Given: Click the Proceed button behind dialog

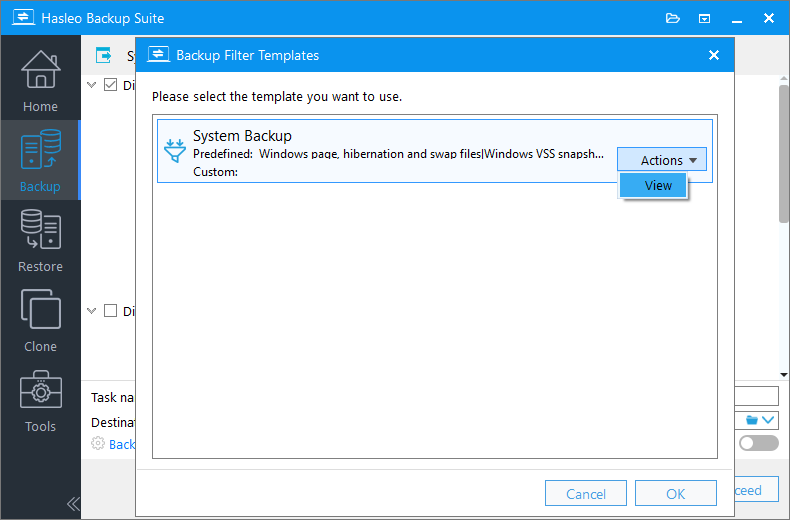Looking at the screenshot, I should 756,490.
